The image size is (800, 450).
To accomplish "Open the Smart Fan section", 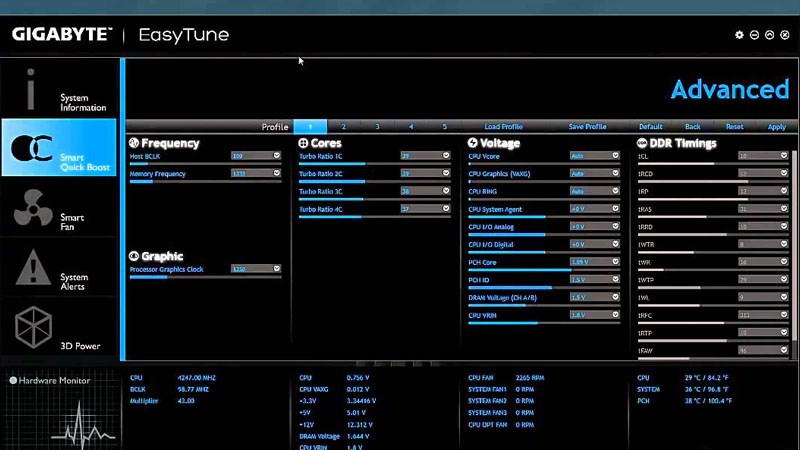I will (60, 208).
